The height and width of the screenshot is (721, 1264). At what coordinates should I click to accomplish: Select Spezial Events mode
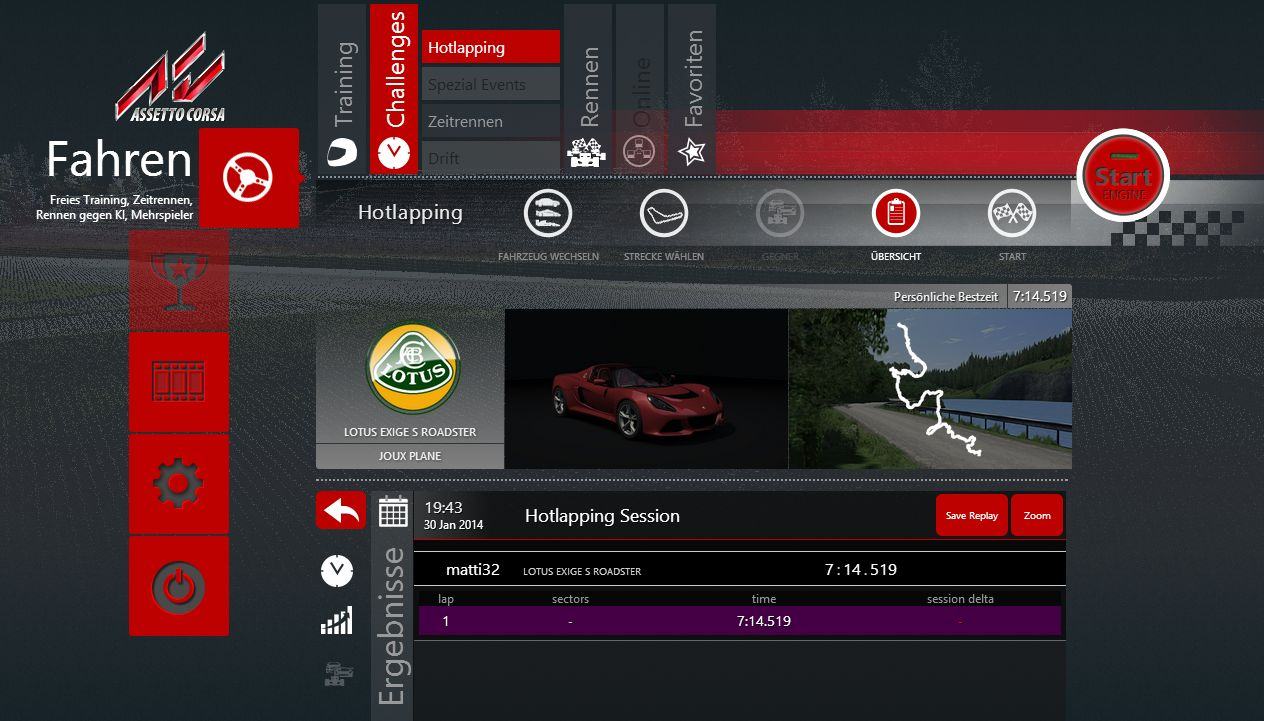tap(491, 84)
